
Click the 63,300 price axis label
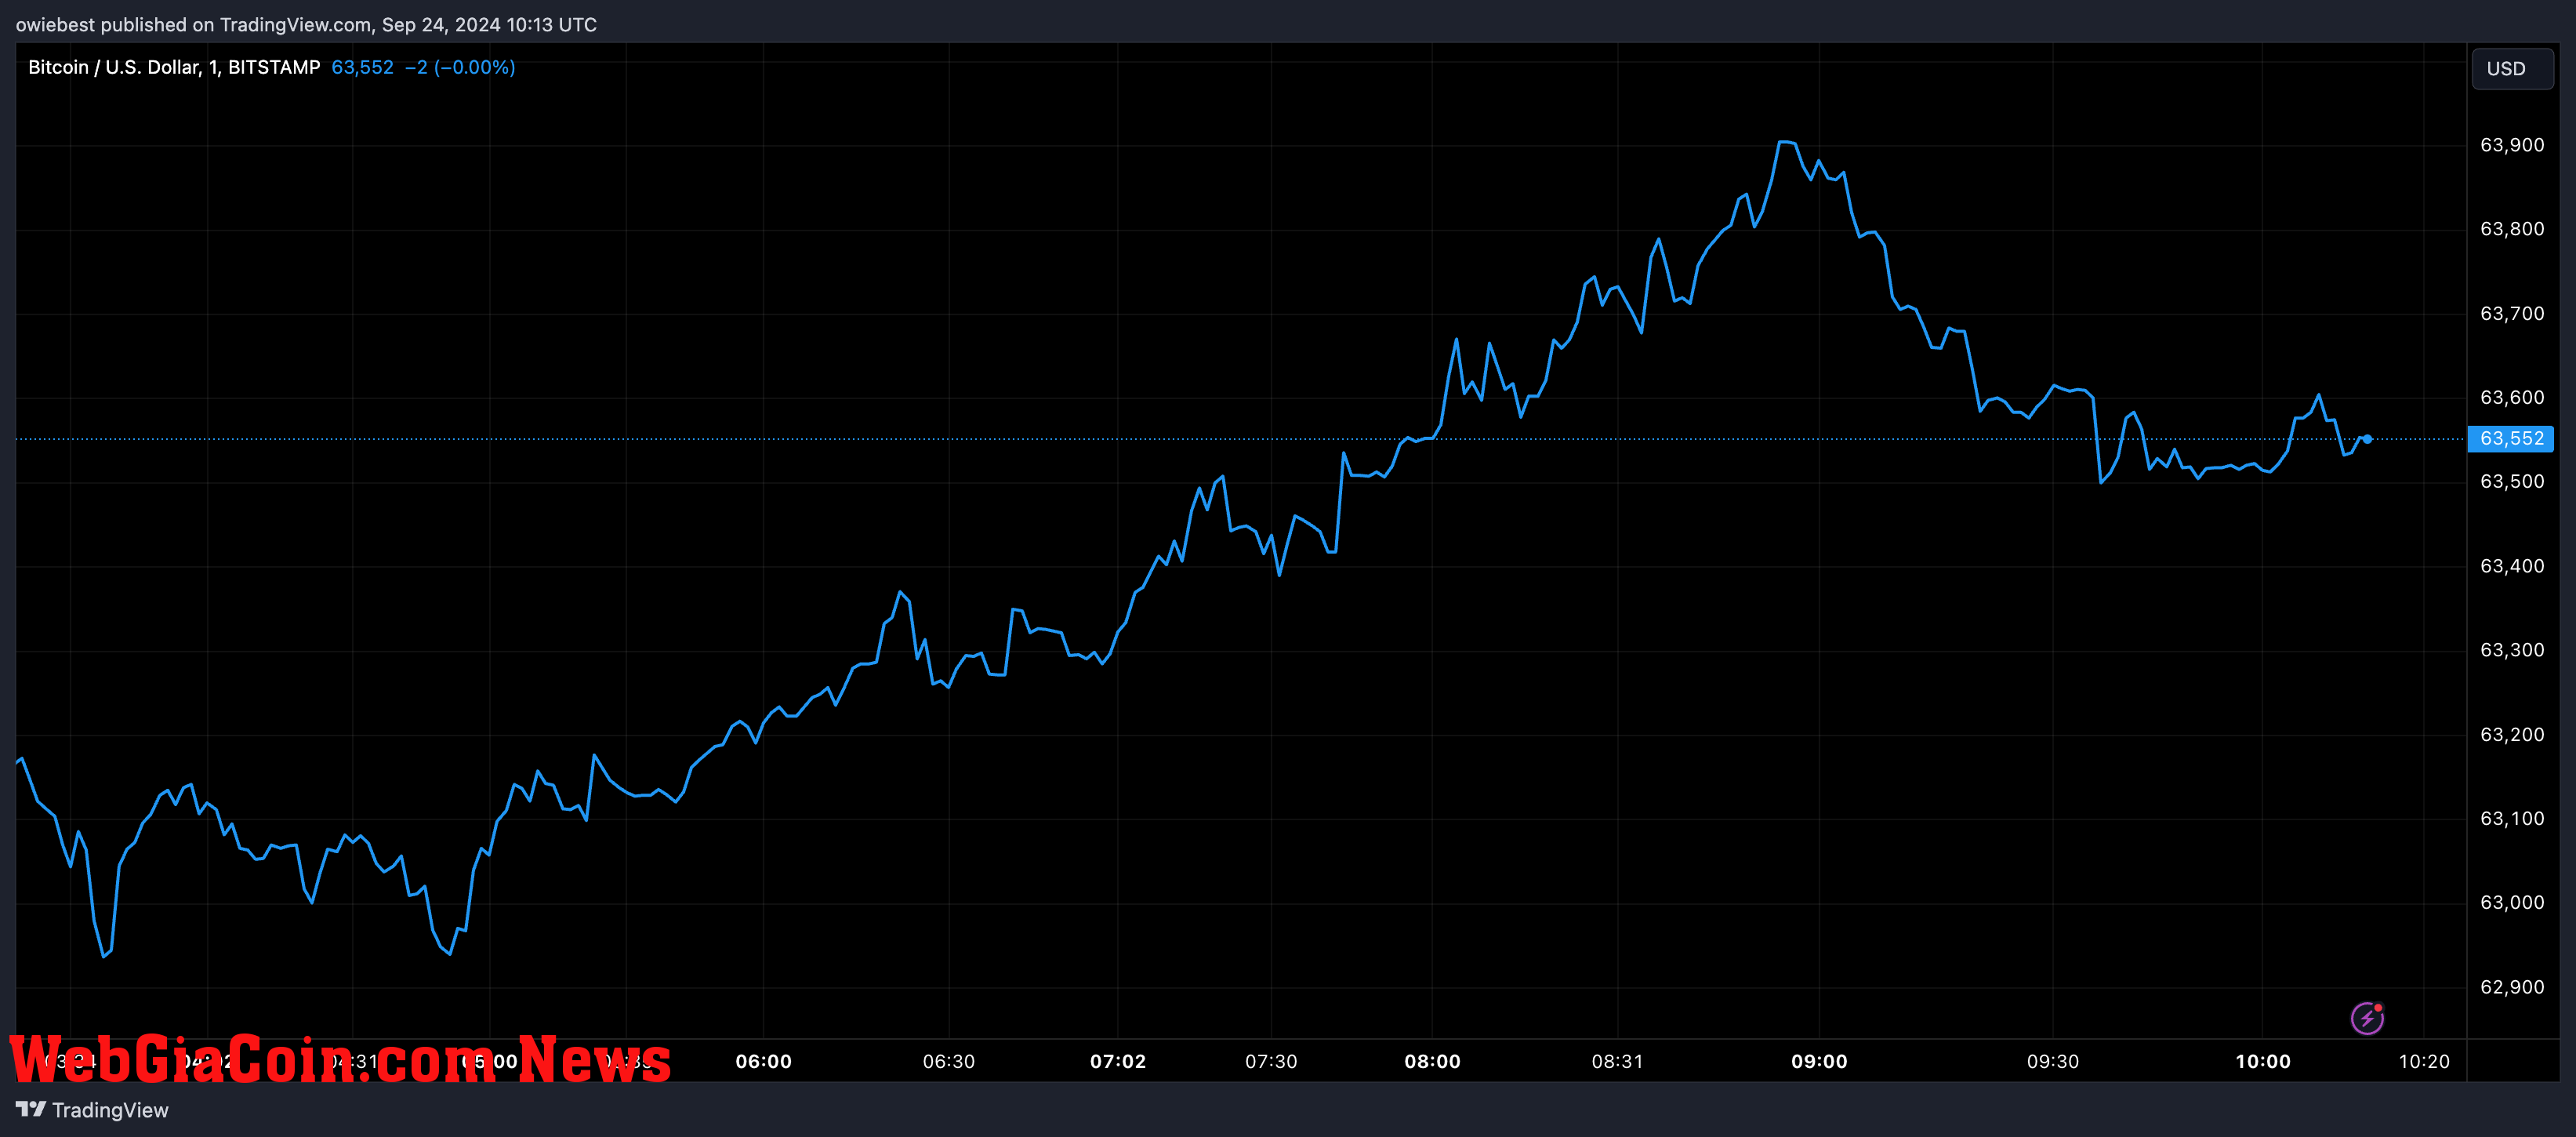(x=2512, y=650)
